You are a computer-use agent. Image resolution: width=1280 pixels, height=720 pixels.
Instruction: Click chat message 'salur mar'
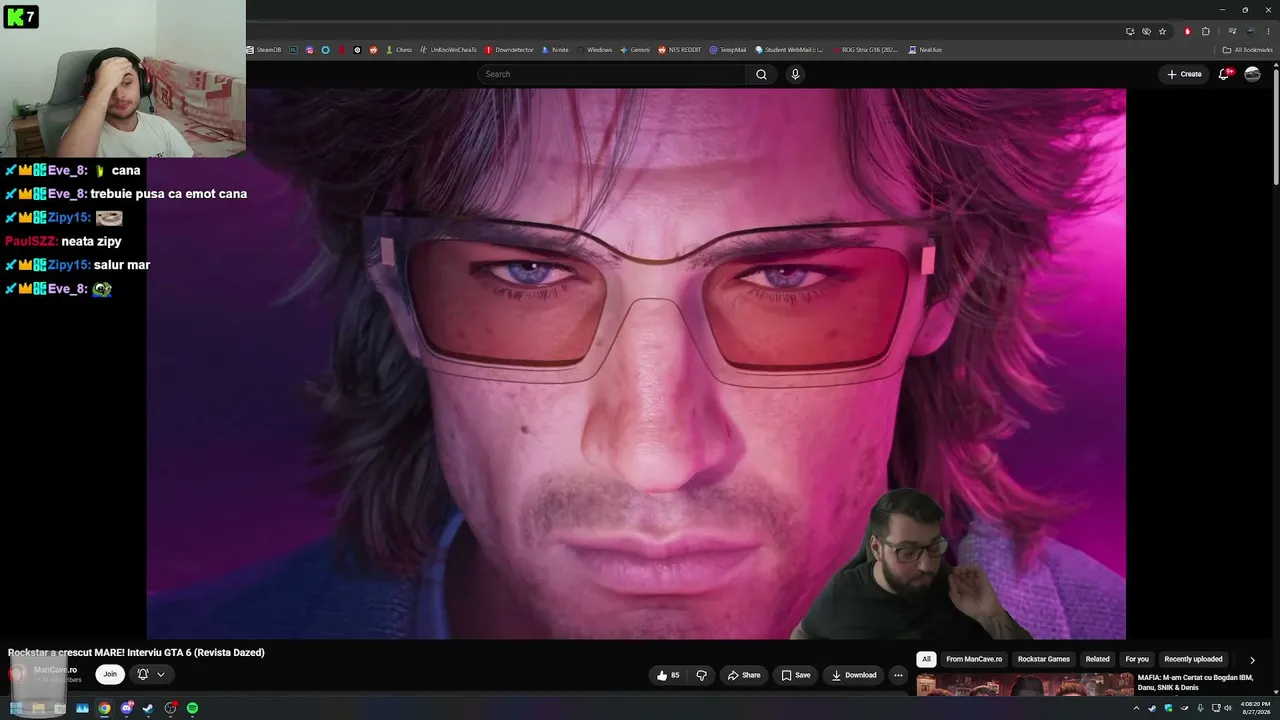click(x=122, y=265)
